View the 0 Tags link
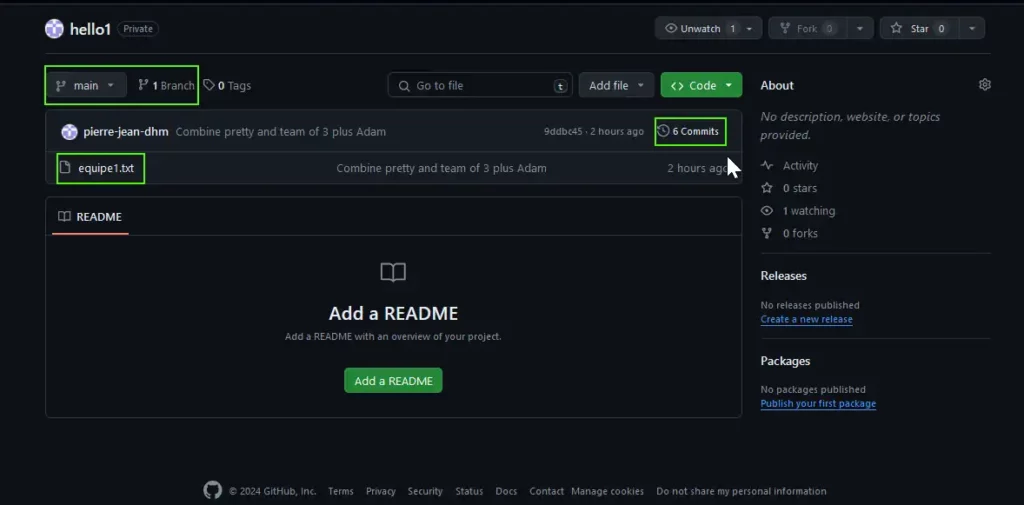This screenshot has width=1024, height=505. click(x=227, y=86)
